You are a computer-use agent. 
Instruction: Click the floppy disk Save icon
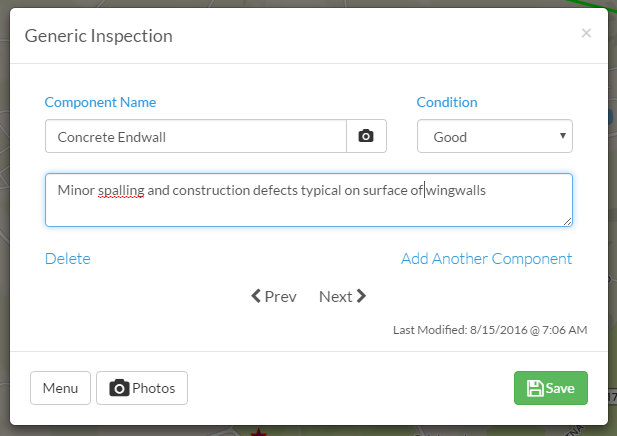535,388
